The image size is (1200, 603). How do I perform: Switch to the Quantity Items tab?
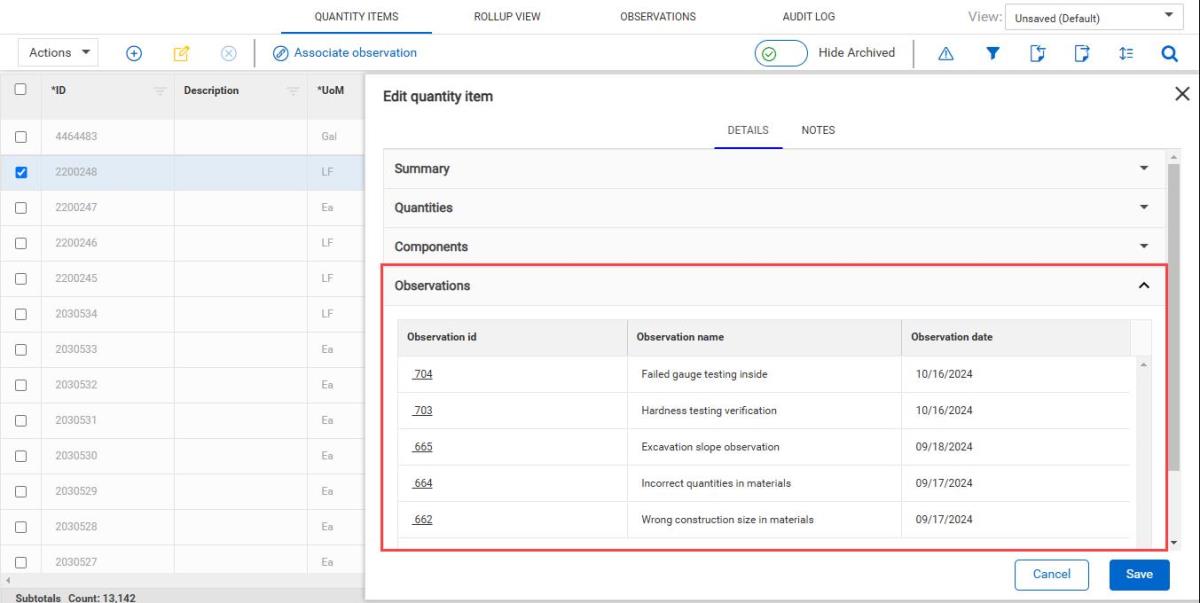356,17
